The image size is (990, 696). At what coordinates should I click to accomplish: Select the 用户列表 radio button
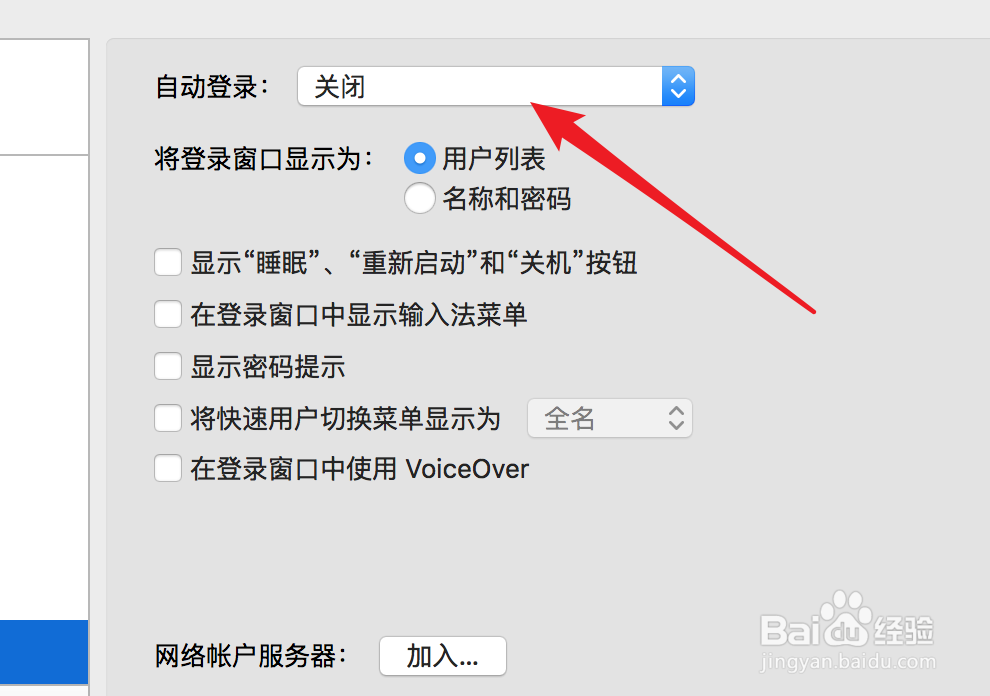pyautogui.click(x=420, y=158)
